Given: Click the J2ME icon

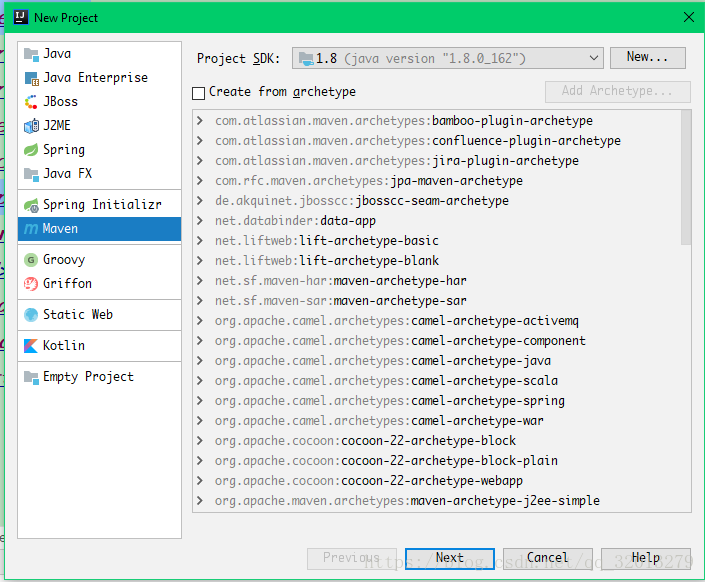Looking at the screenshot, I should (x=31, y=126).
